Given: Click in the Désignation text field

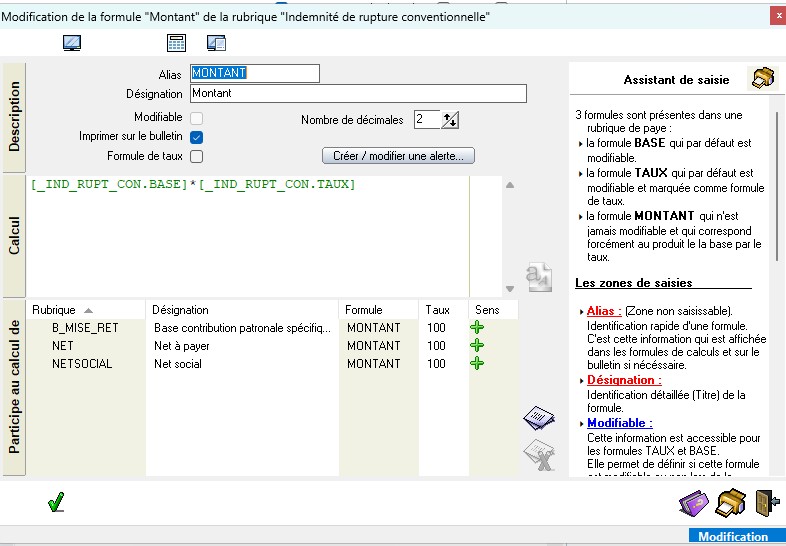Looking at the screenshot, I should (x=357, y=93).
